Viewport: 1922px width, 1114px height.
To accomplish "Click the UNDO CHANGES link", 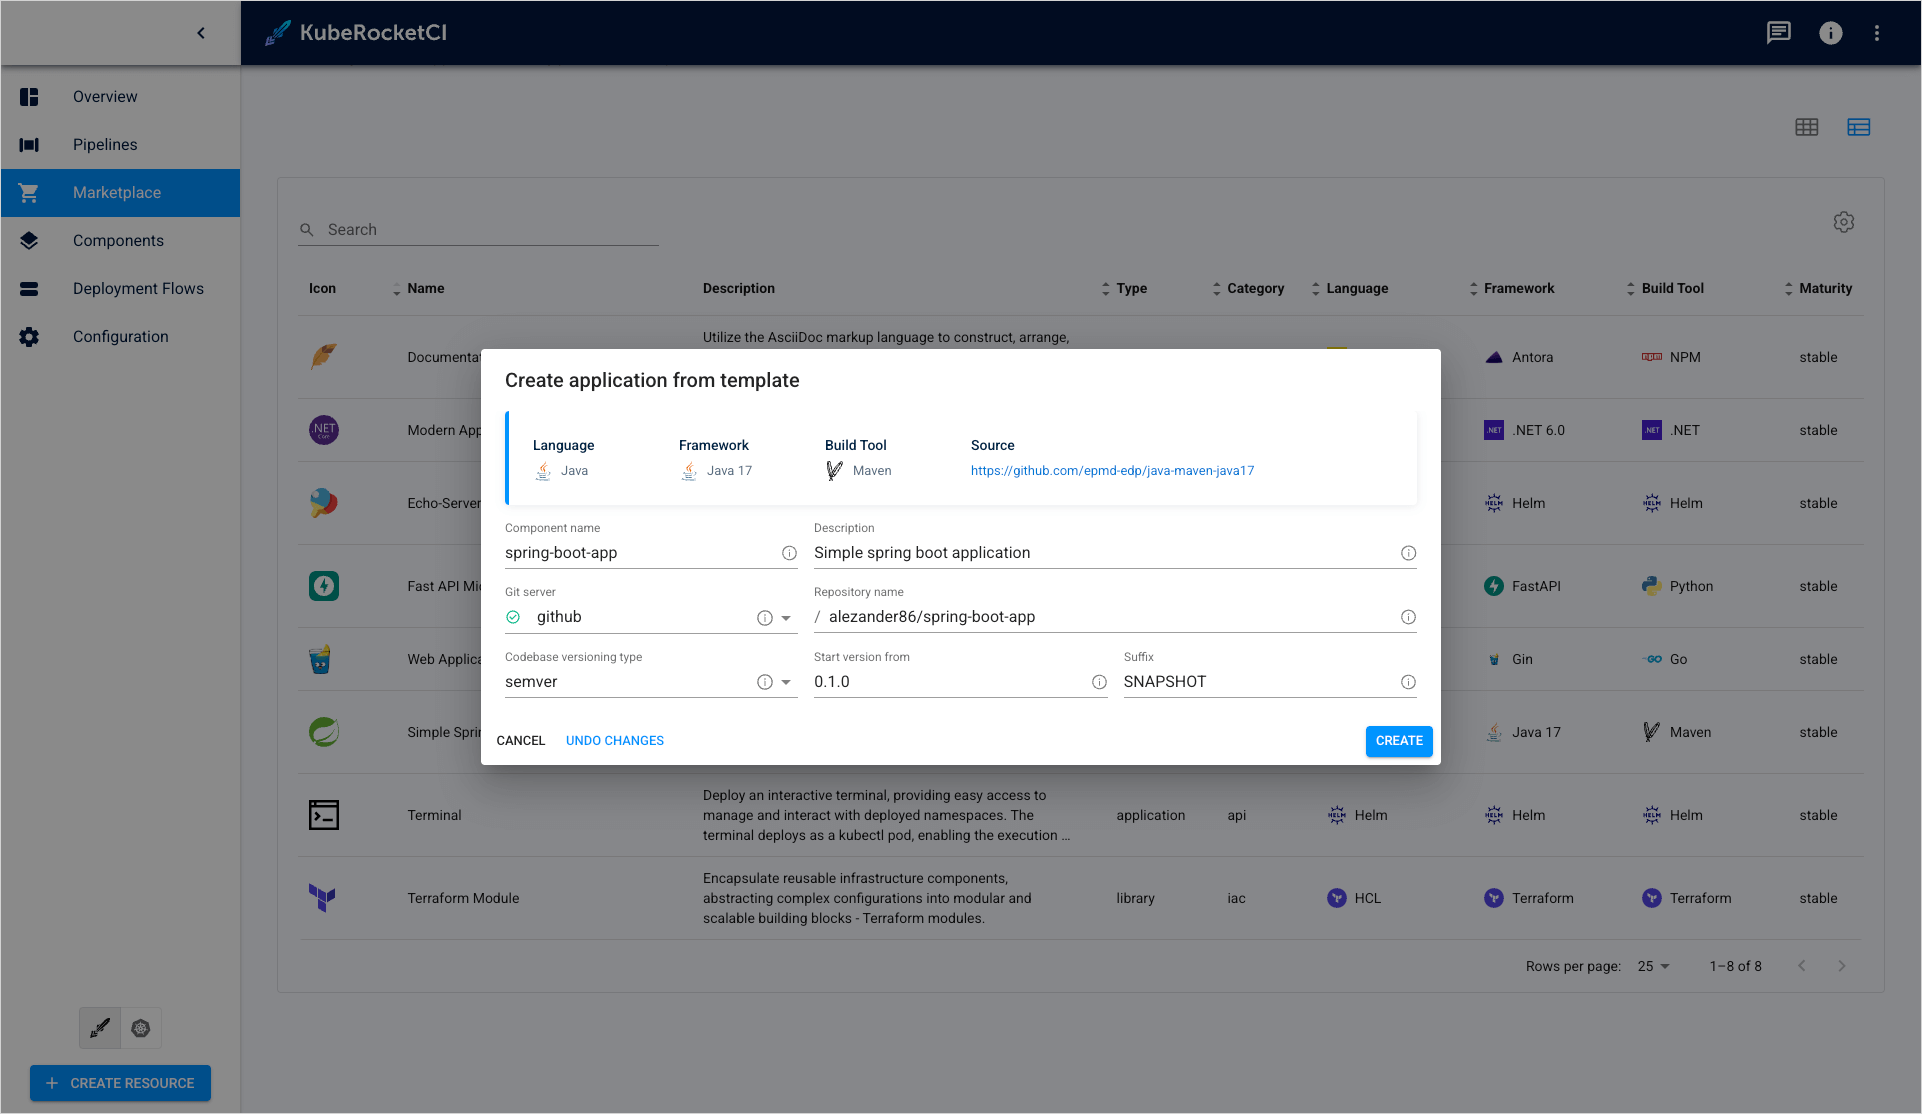I will [x=614, y=740].
